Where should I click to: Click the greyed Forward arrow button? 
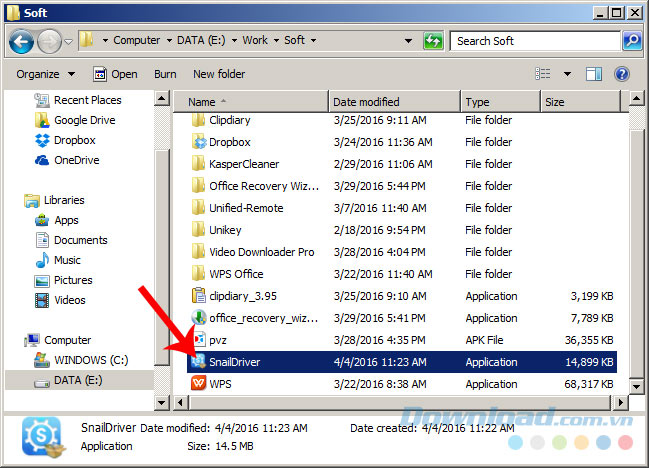click(49, 41)
